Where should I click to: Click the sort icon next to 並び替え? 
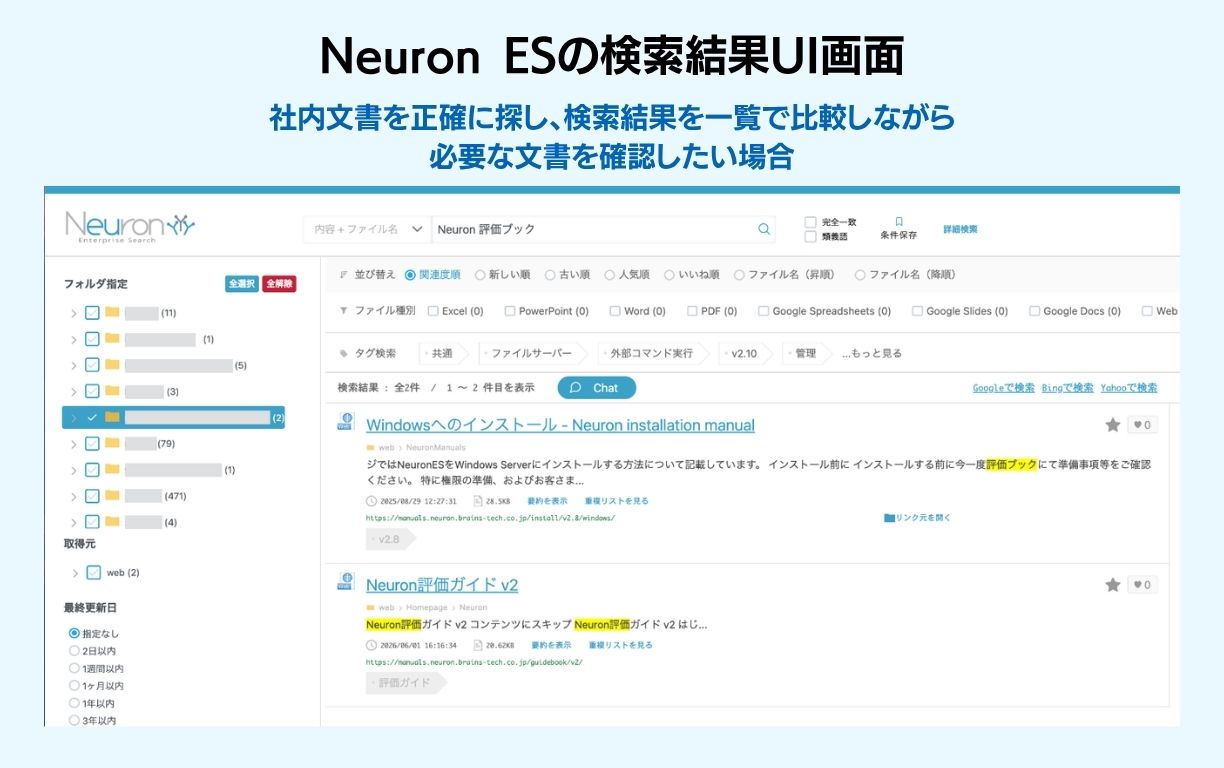point(345,274)
